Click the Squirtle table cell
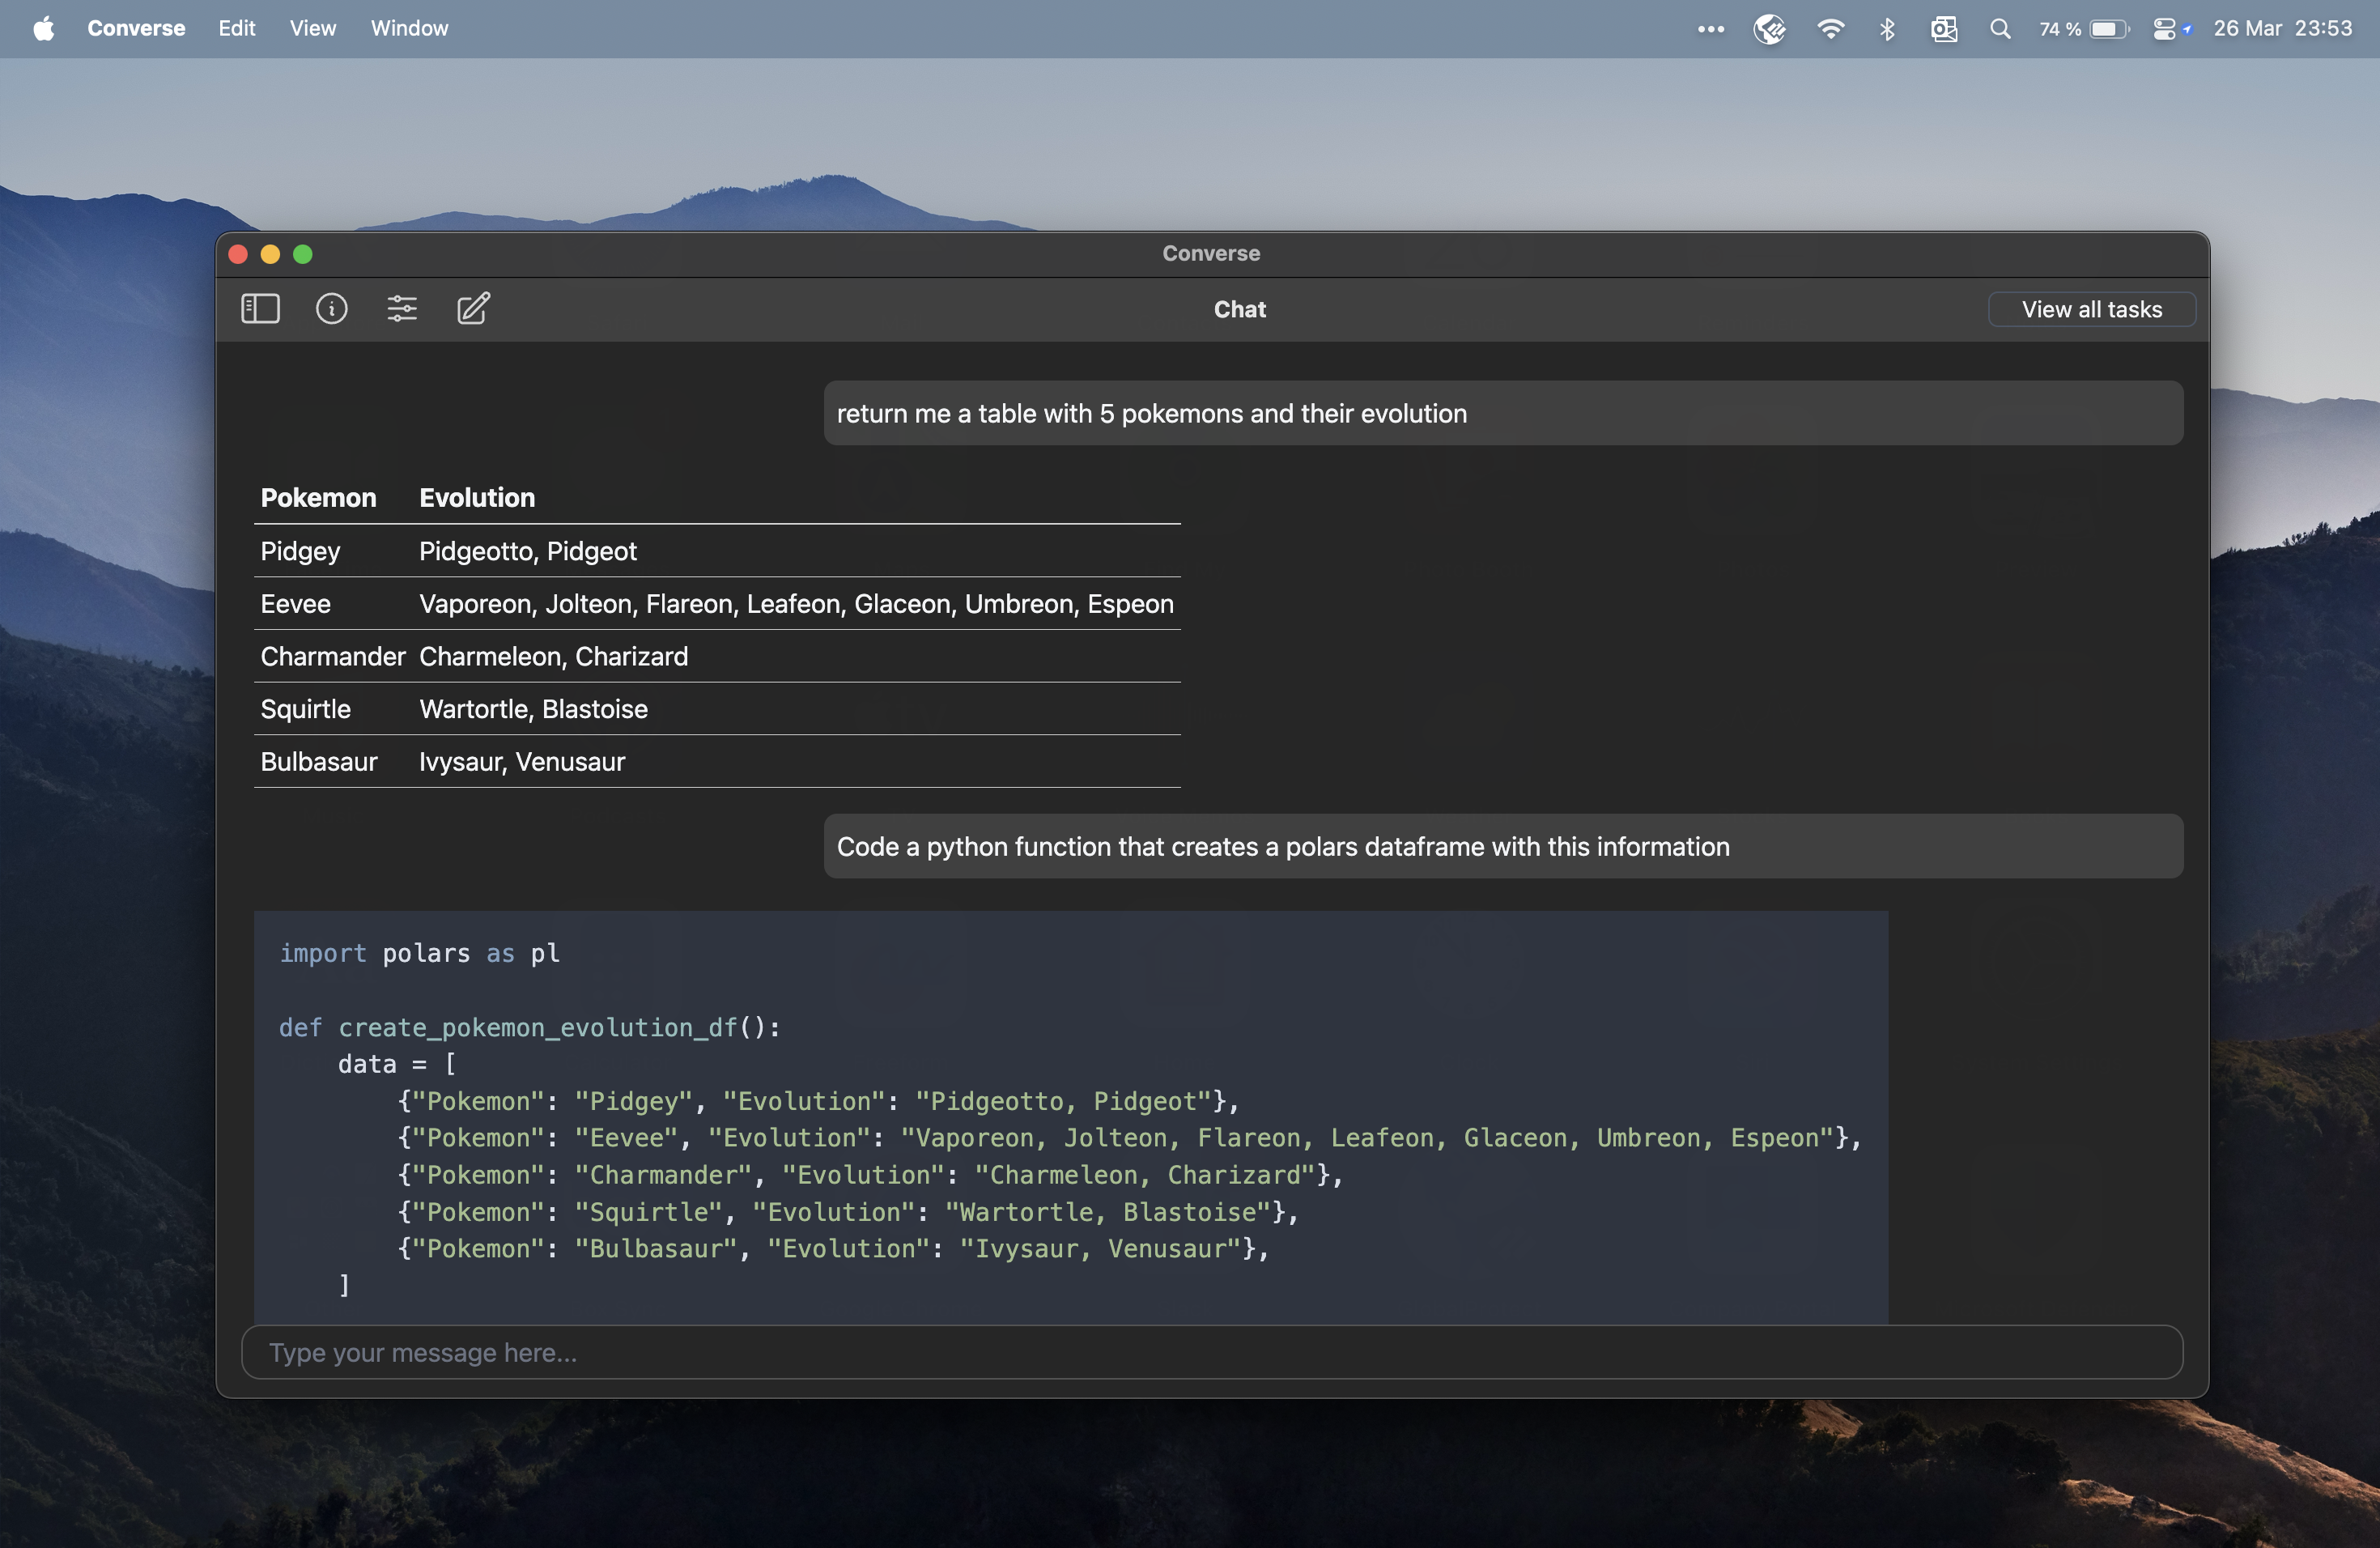Screen dimensions: 2380x1548 point(305,709)
